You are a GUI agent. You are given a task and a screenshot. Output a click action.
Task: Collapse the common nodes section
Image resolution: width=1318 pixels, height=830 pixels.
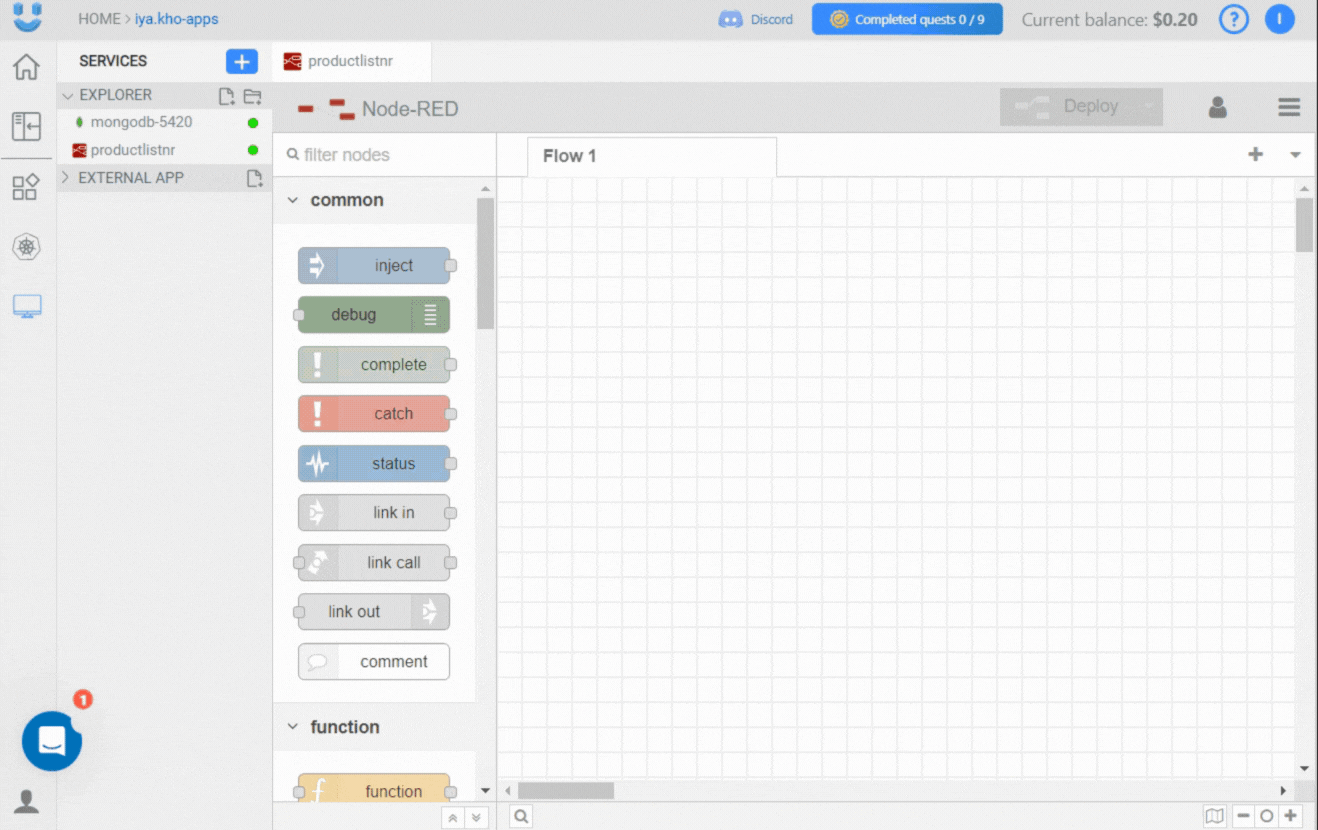click(x=293, y=199)
